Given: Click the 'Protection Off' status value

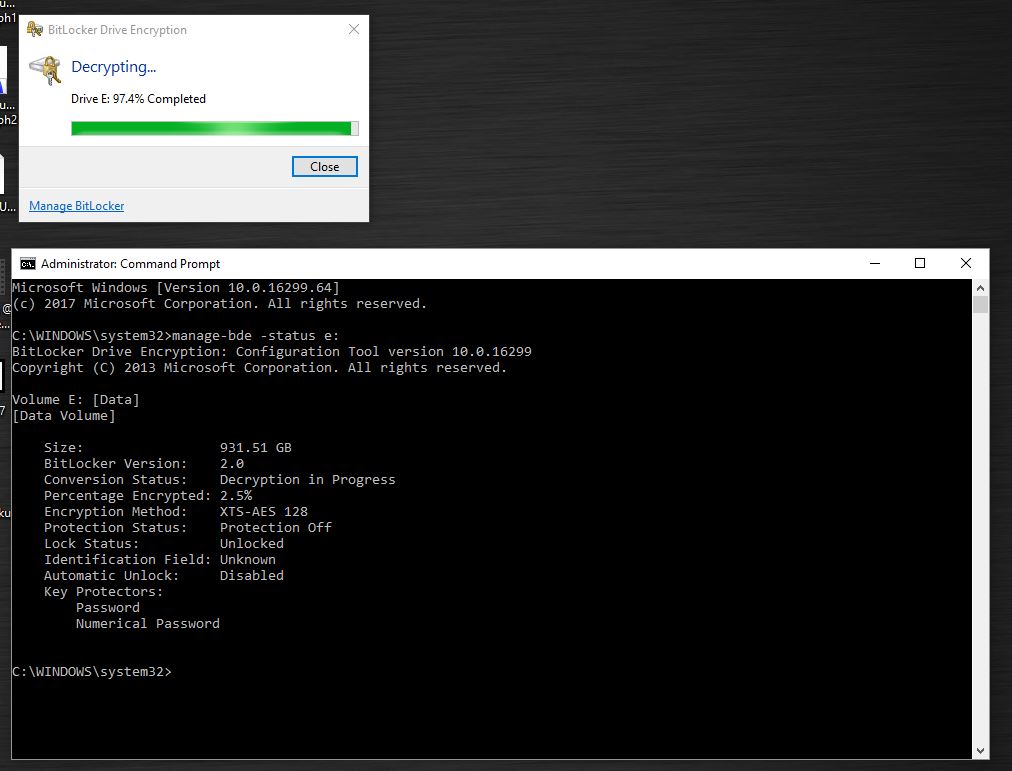Looking at the screenshot, I should pos(276,527).
